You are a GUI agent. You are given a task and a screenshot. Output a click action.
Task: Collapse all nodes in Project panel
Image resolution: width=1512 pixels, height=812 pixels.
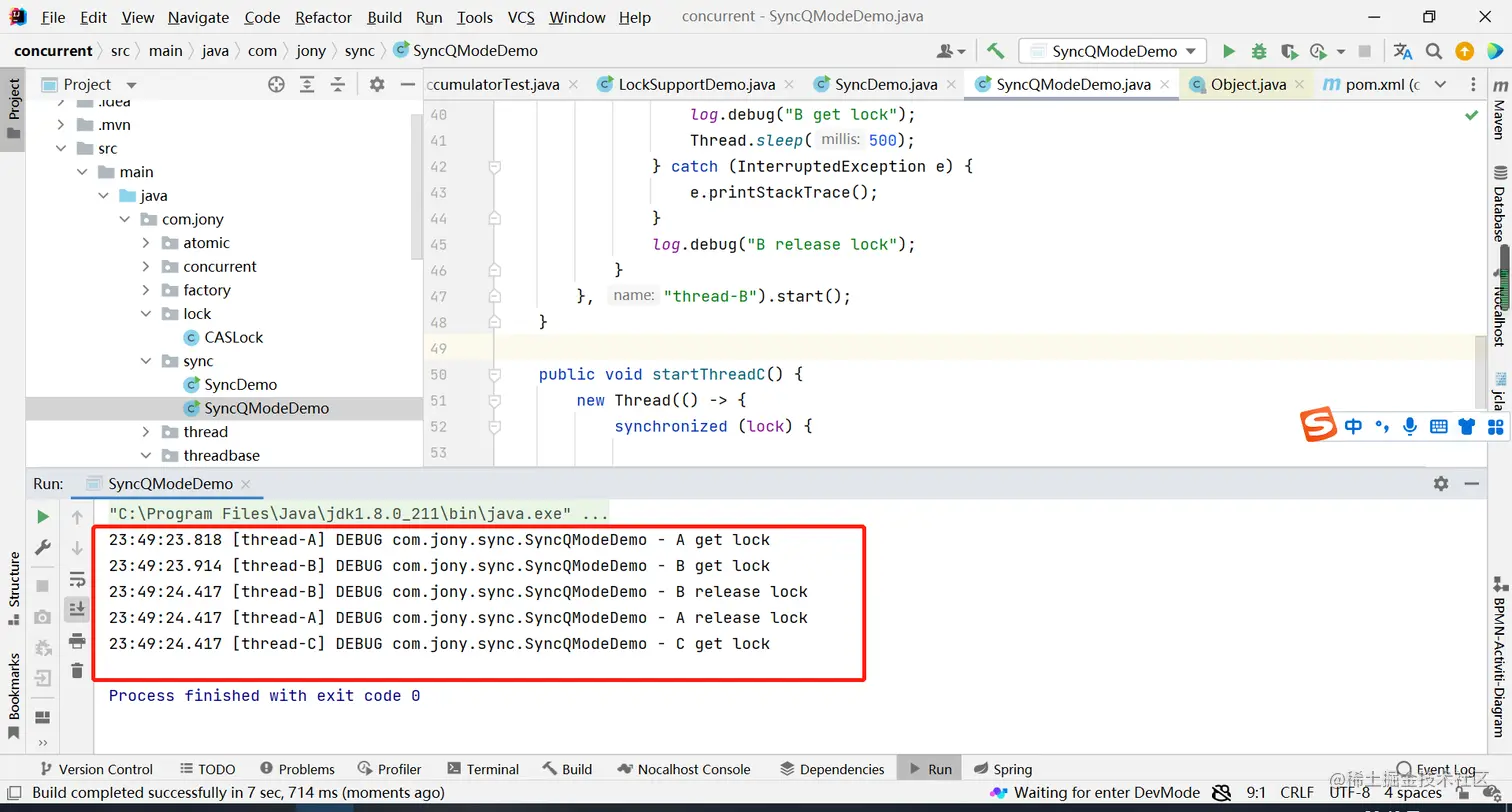pyautogui.click(x=337, y=85)
